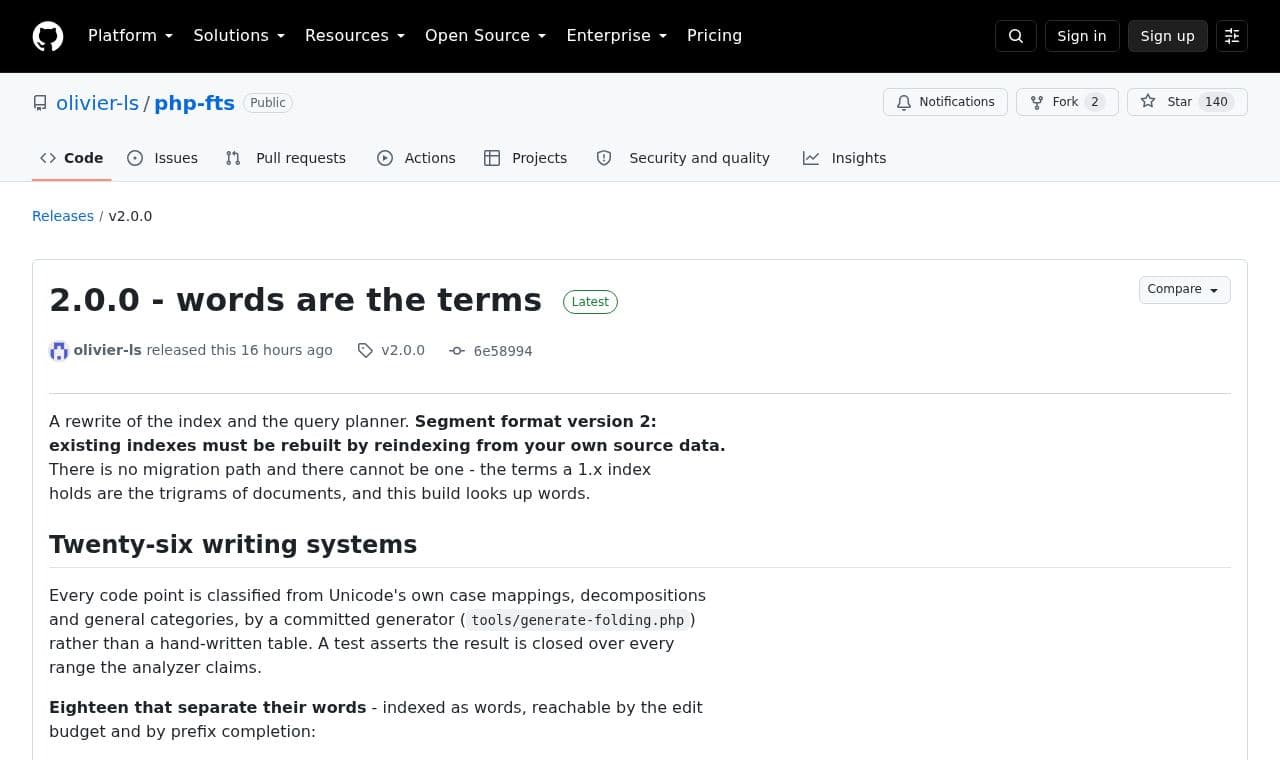
Task: Click the Notifications bell button
Action: click(945, 102)
